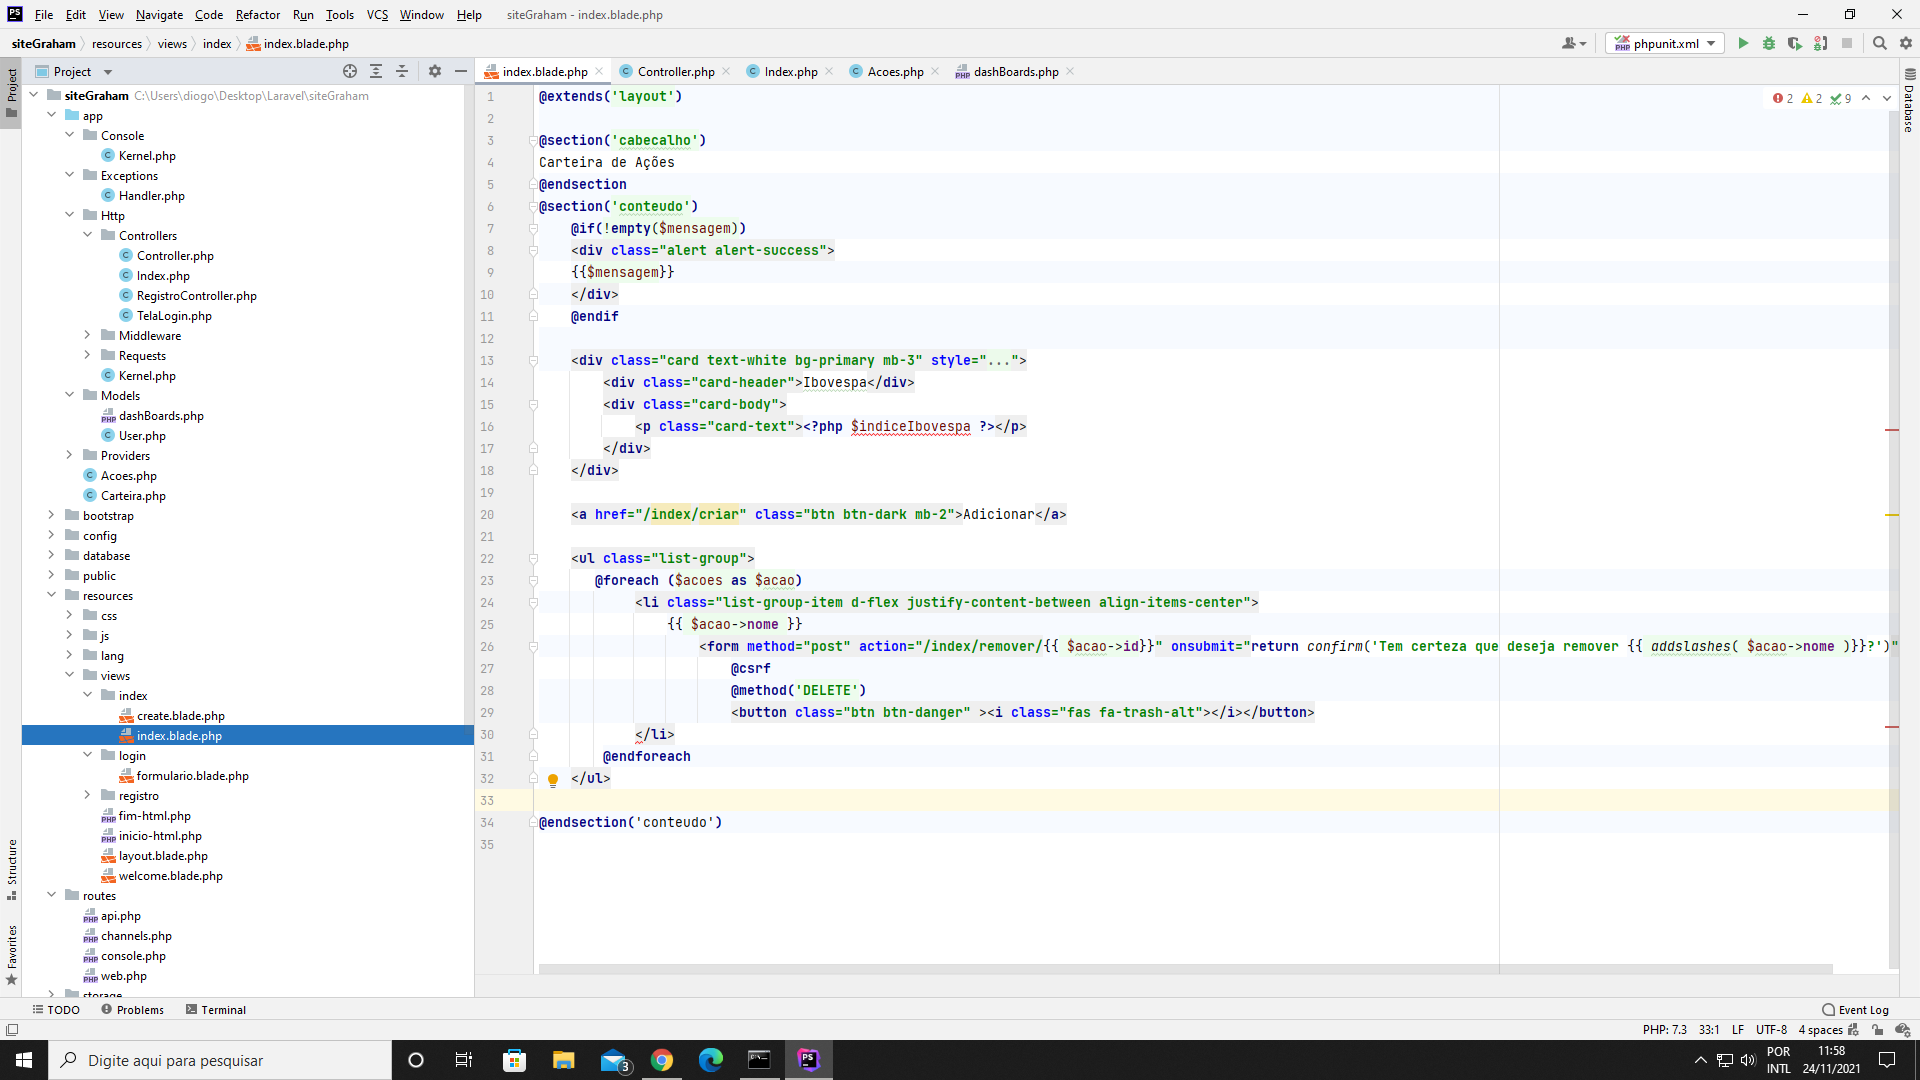Collapse the routes folder

[x=52, y=896]
